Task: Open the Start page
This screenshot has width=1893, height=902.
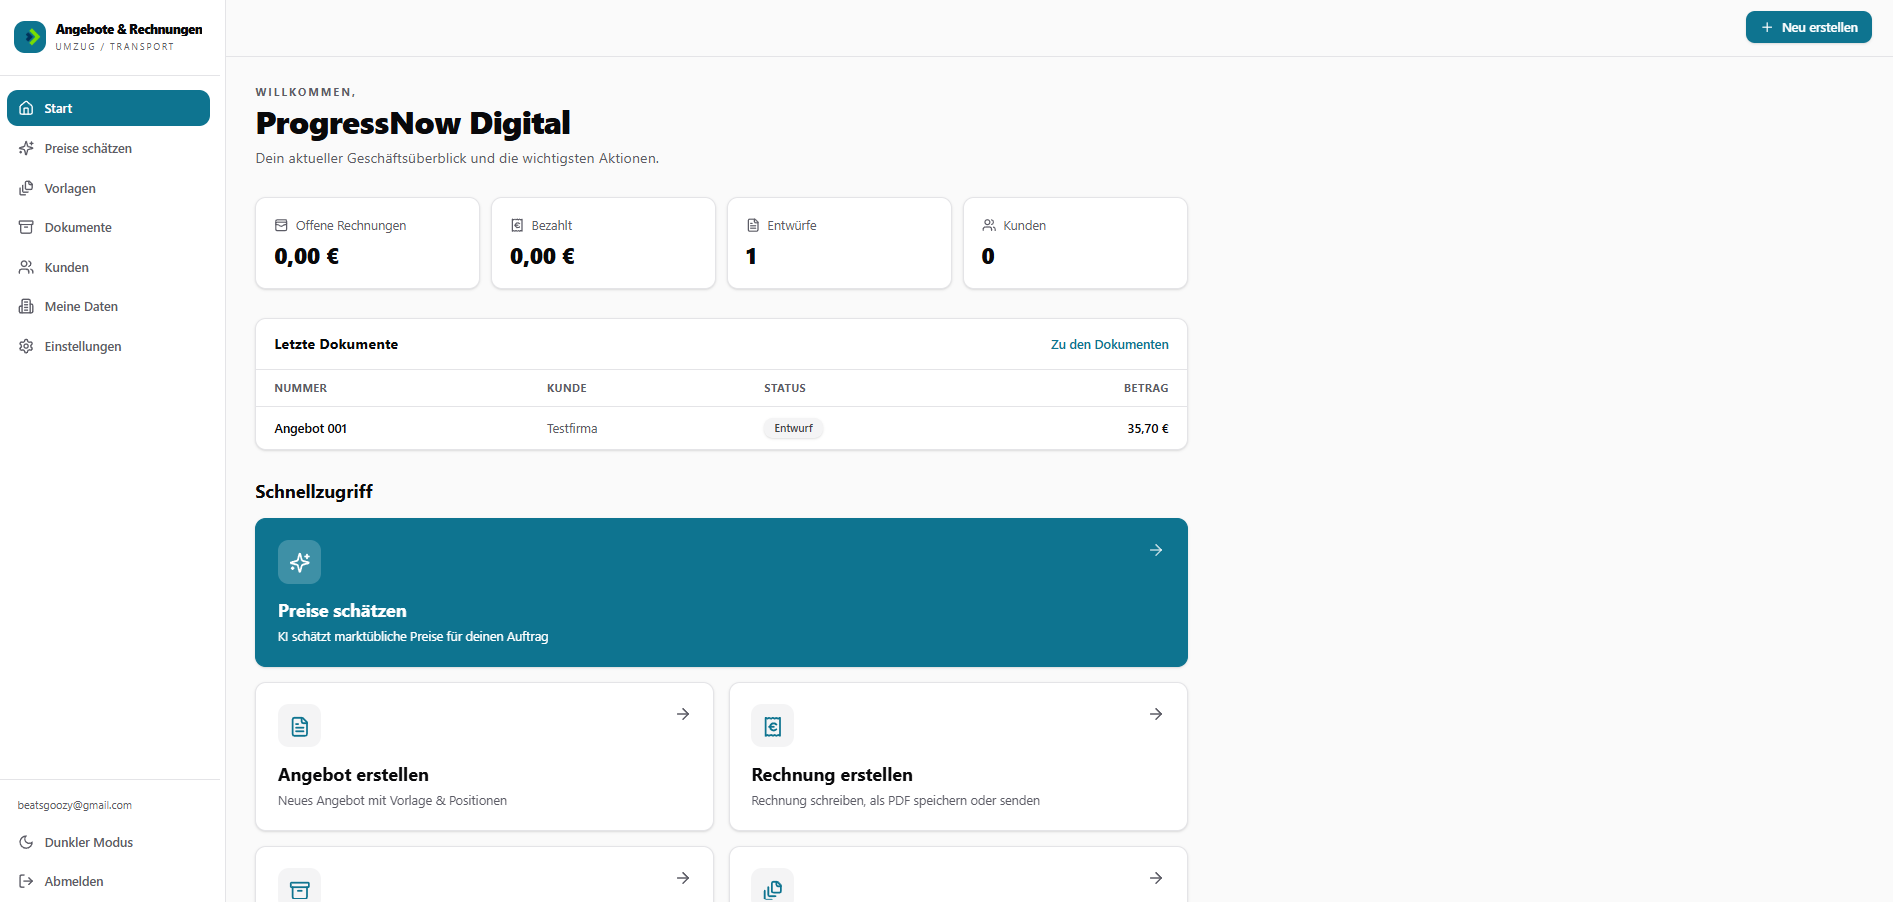Action: click(x=108, y=108)
